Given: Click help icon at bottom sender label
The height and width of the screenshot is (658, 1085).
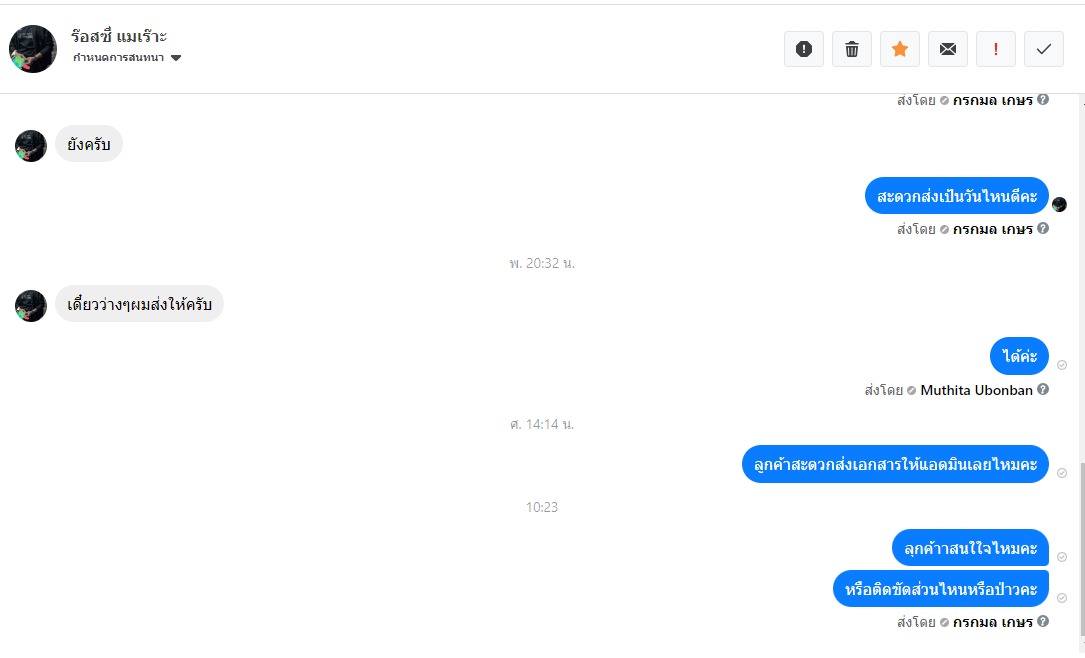Looking at the screenshot, I should pyautogui.click(x=1043, y=621).
